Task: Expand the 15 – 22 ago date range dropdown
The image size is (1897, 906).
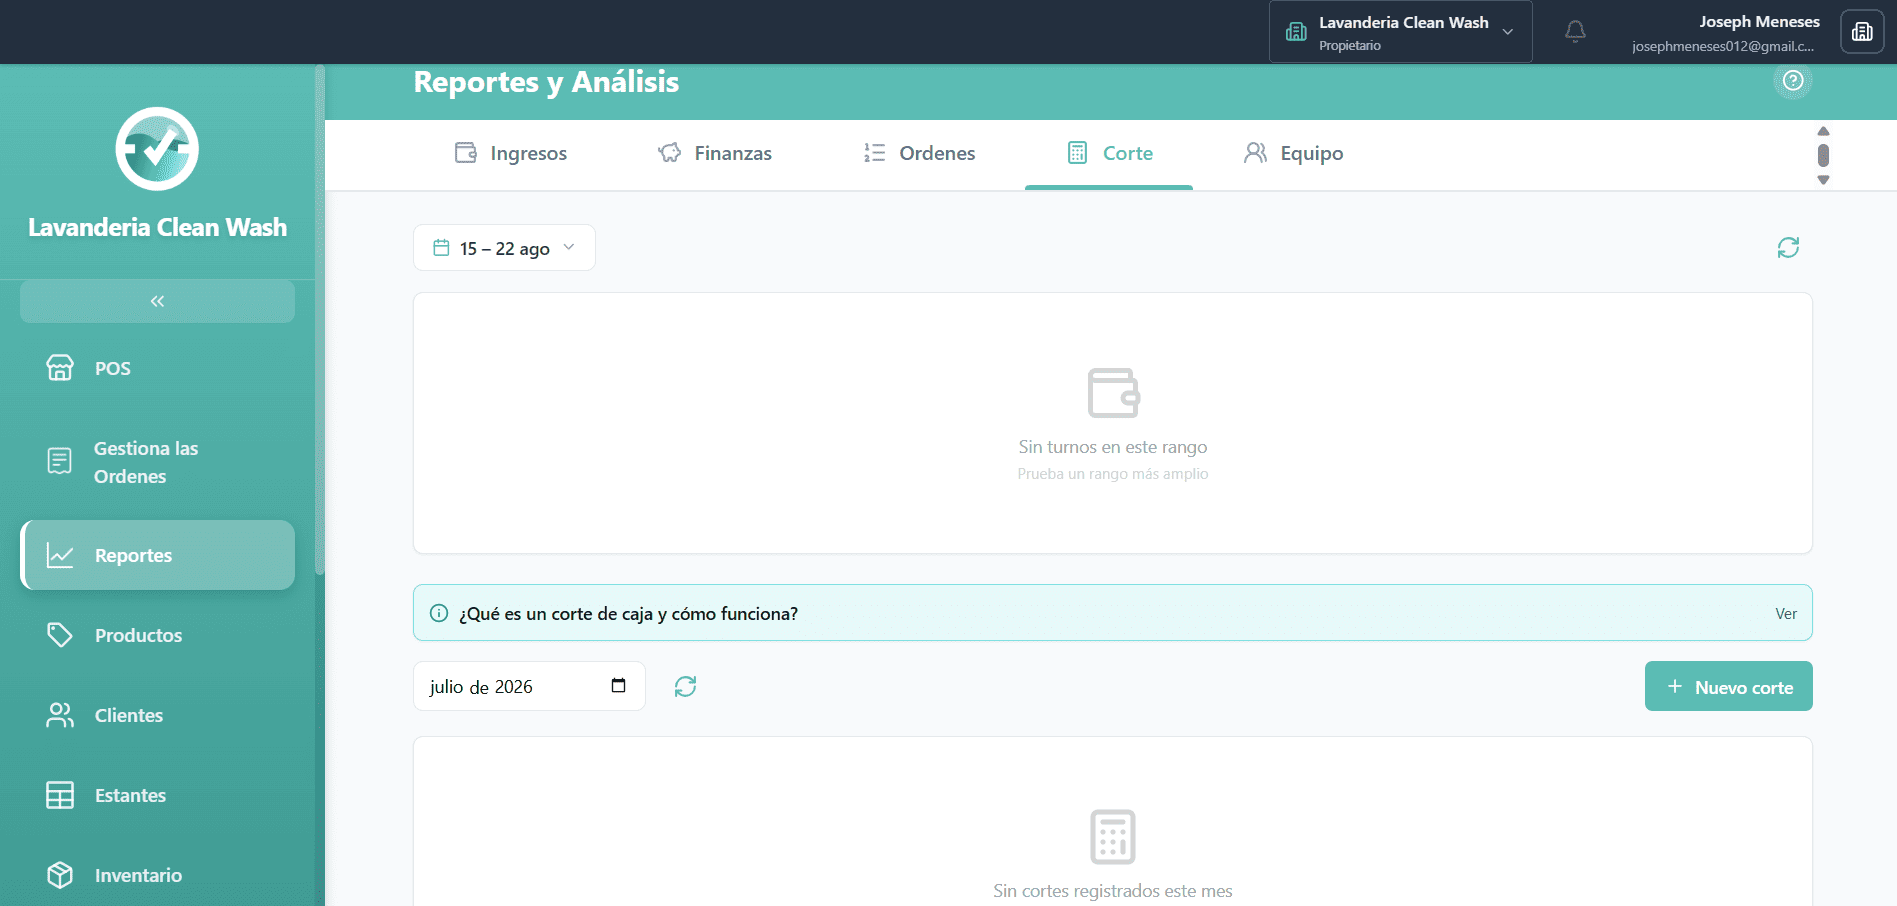Action: [x=504, y=248]
